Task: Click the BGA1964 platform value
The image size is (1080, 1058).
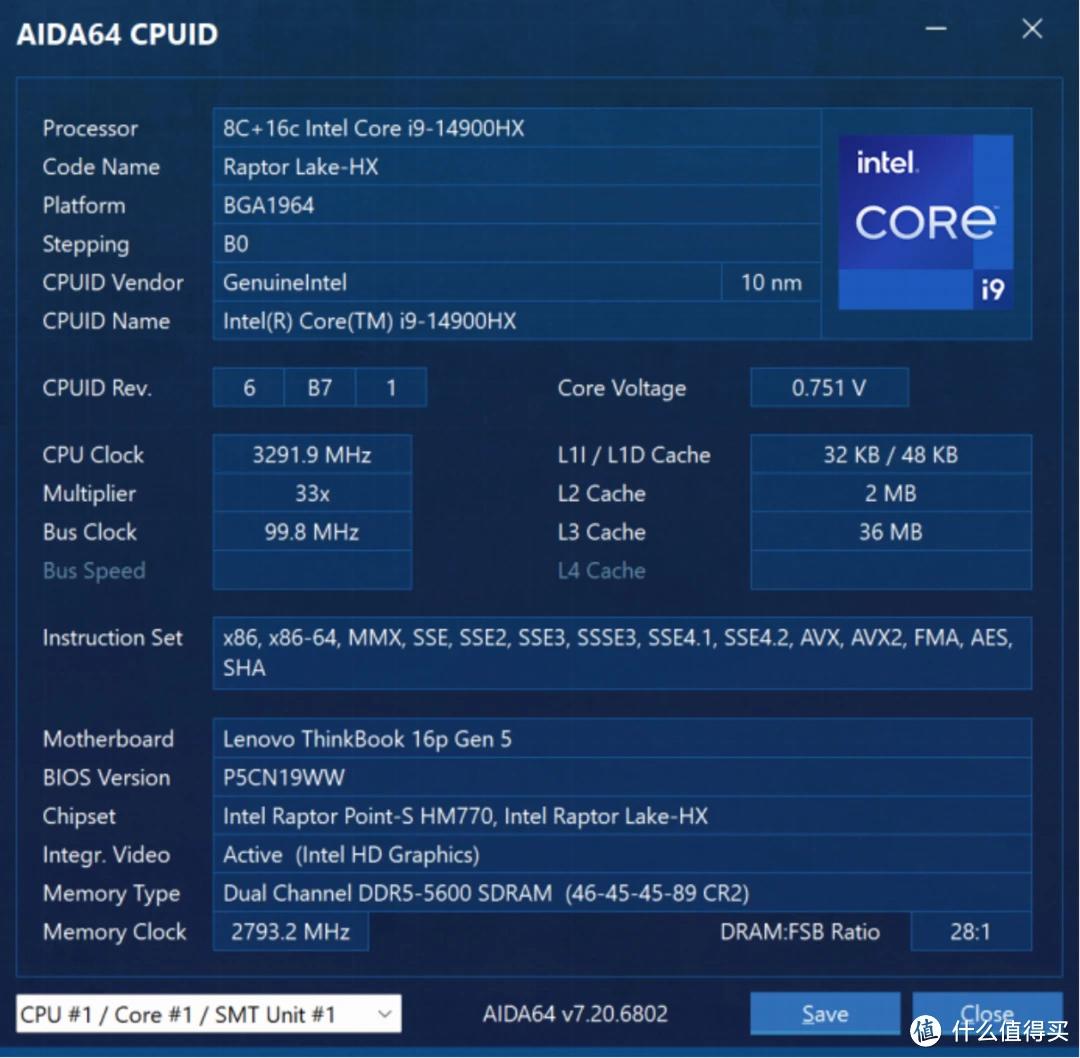Action: pos(517,205)
